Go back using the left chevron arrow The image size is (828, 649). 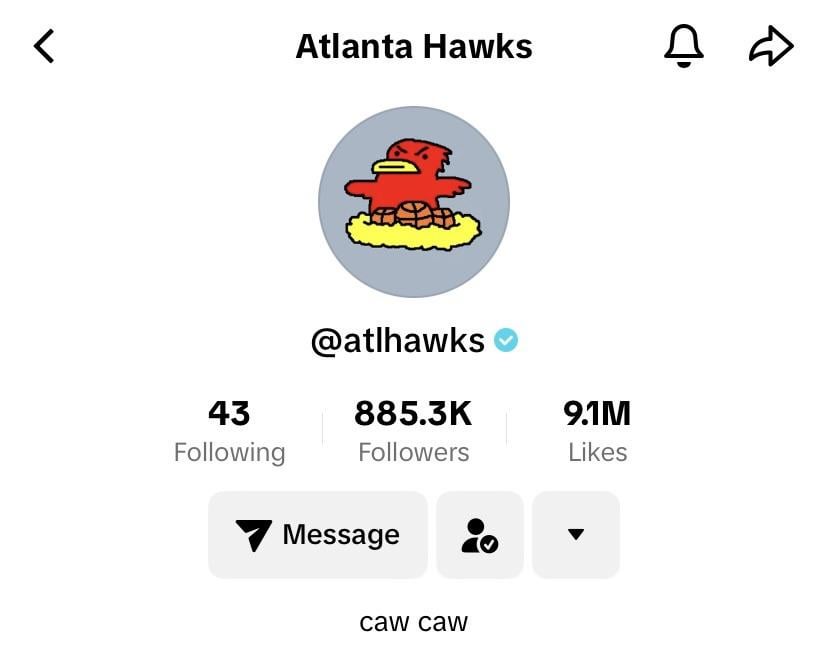[x=44, y=46]
